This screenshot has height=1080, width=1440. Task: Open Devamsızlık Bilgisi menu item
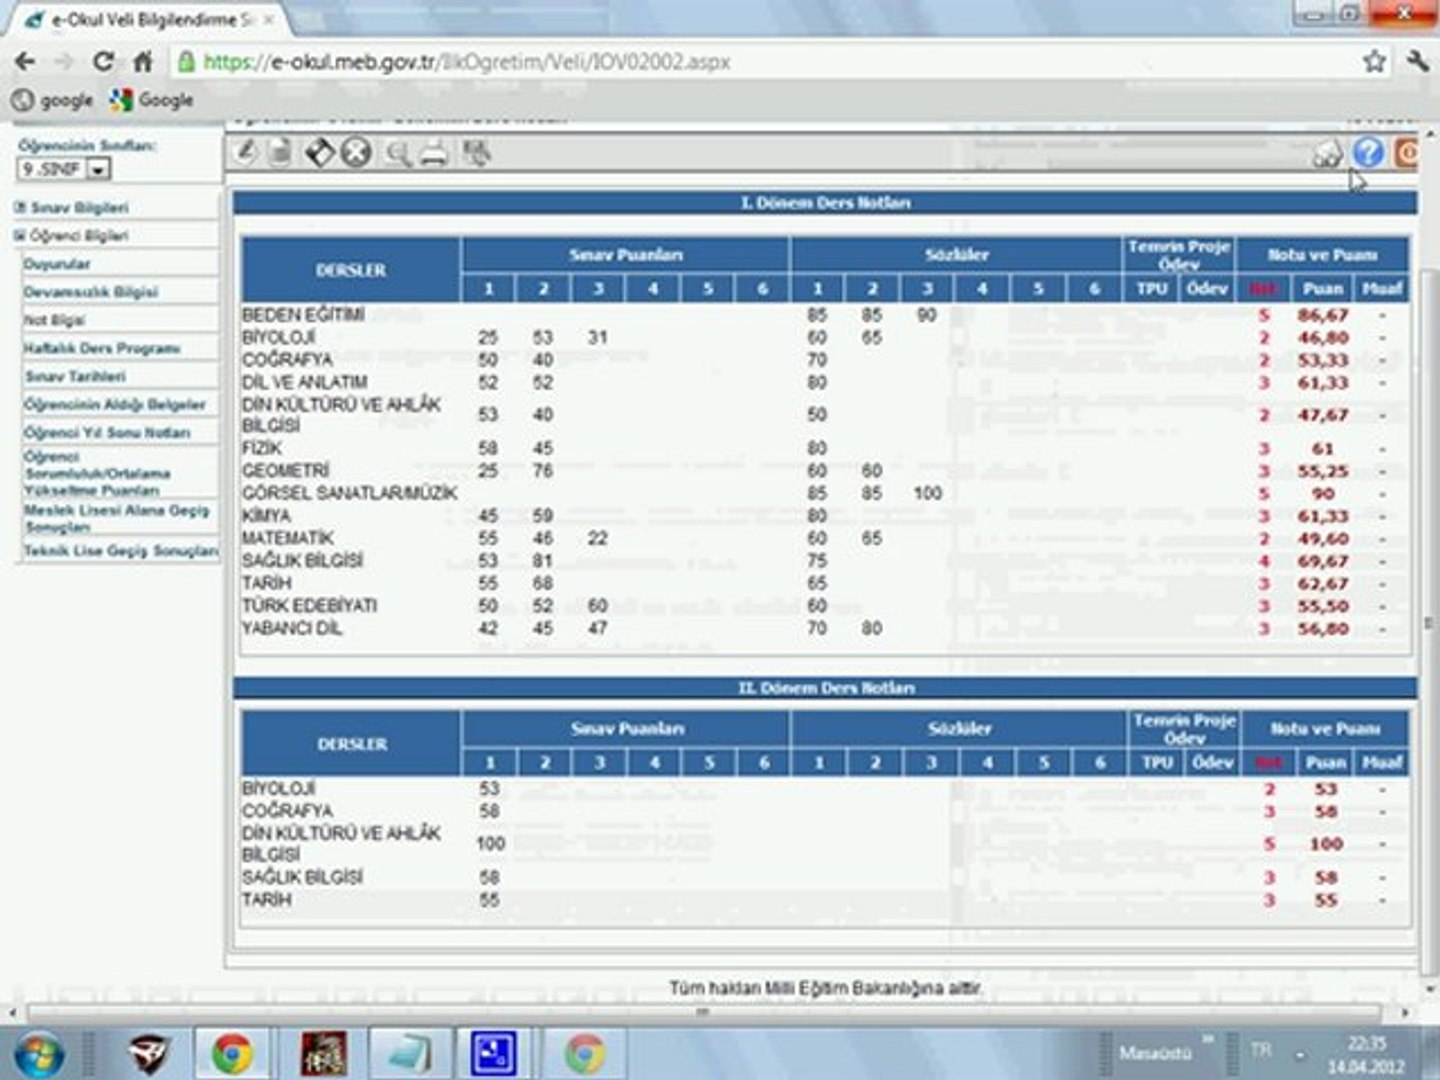pos(91,292)
